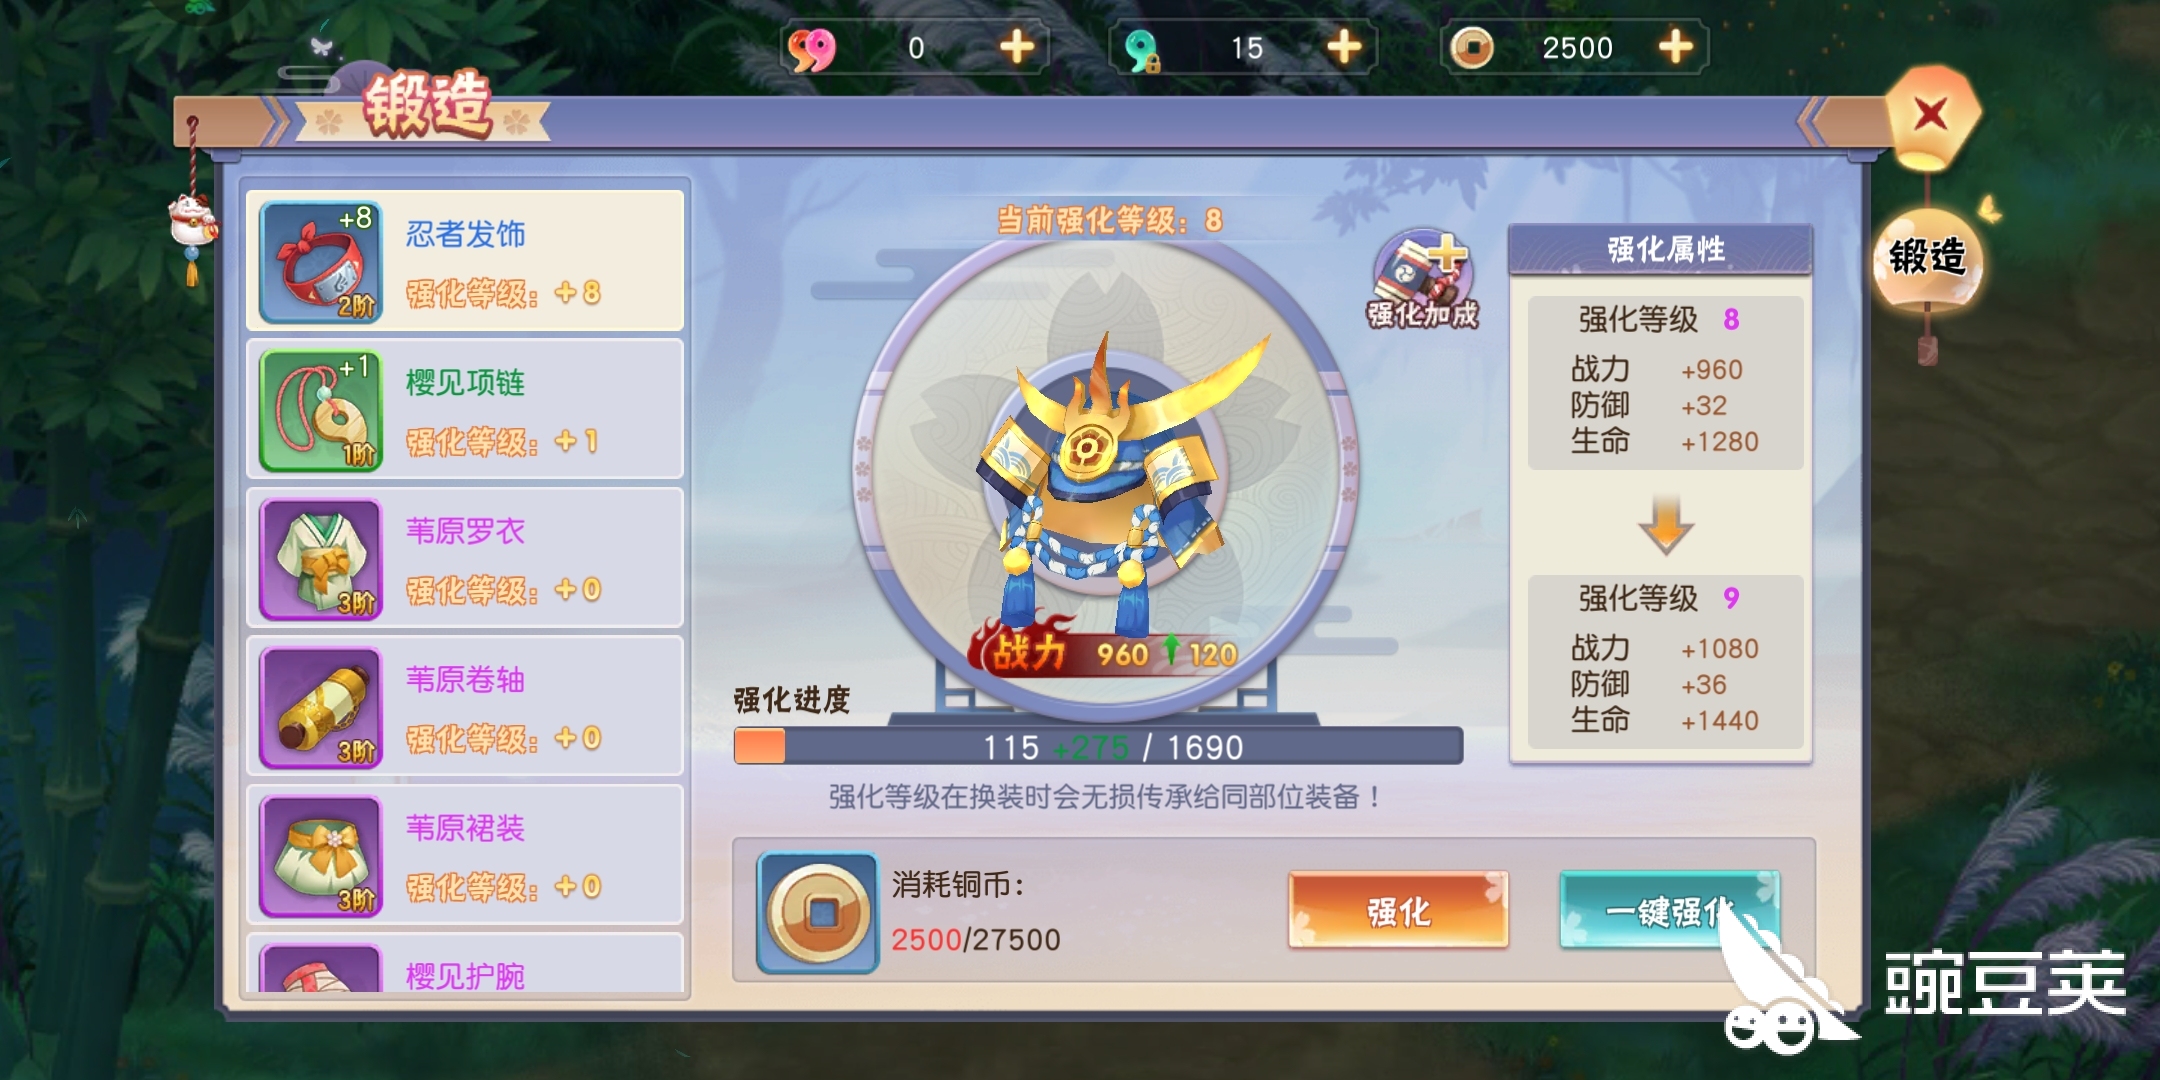
Task: Tap the copper coin cost icon
Action: [x=818, y=912]
